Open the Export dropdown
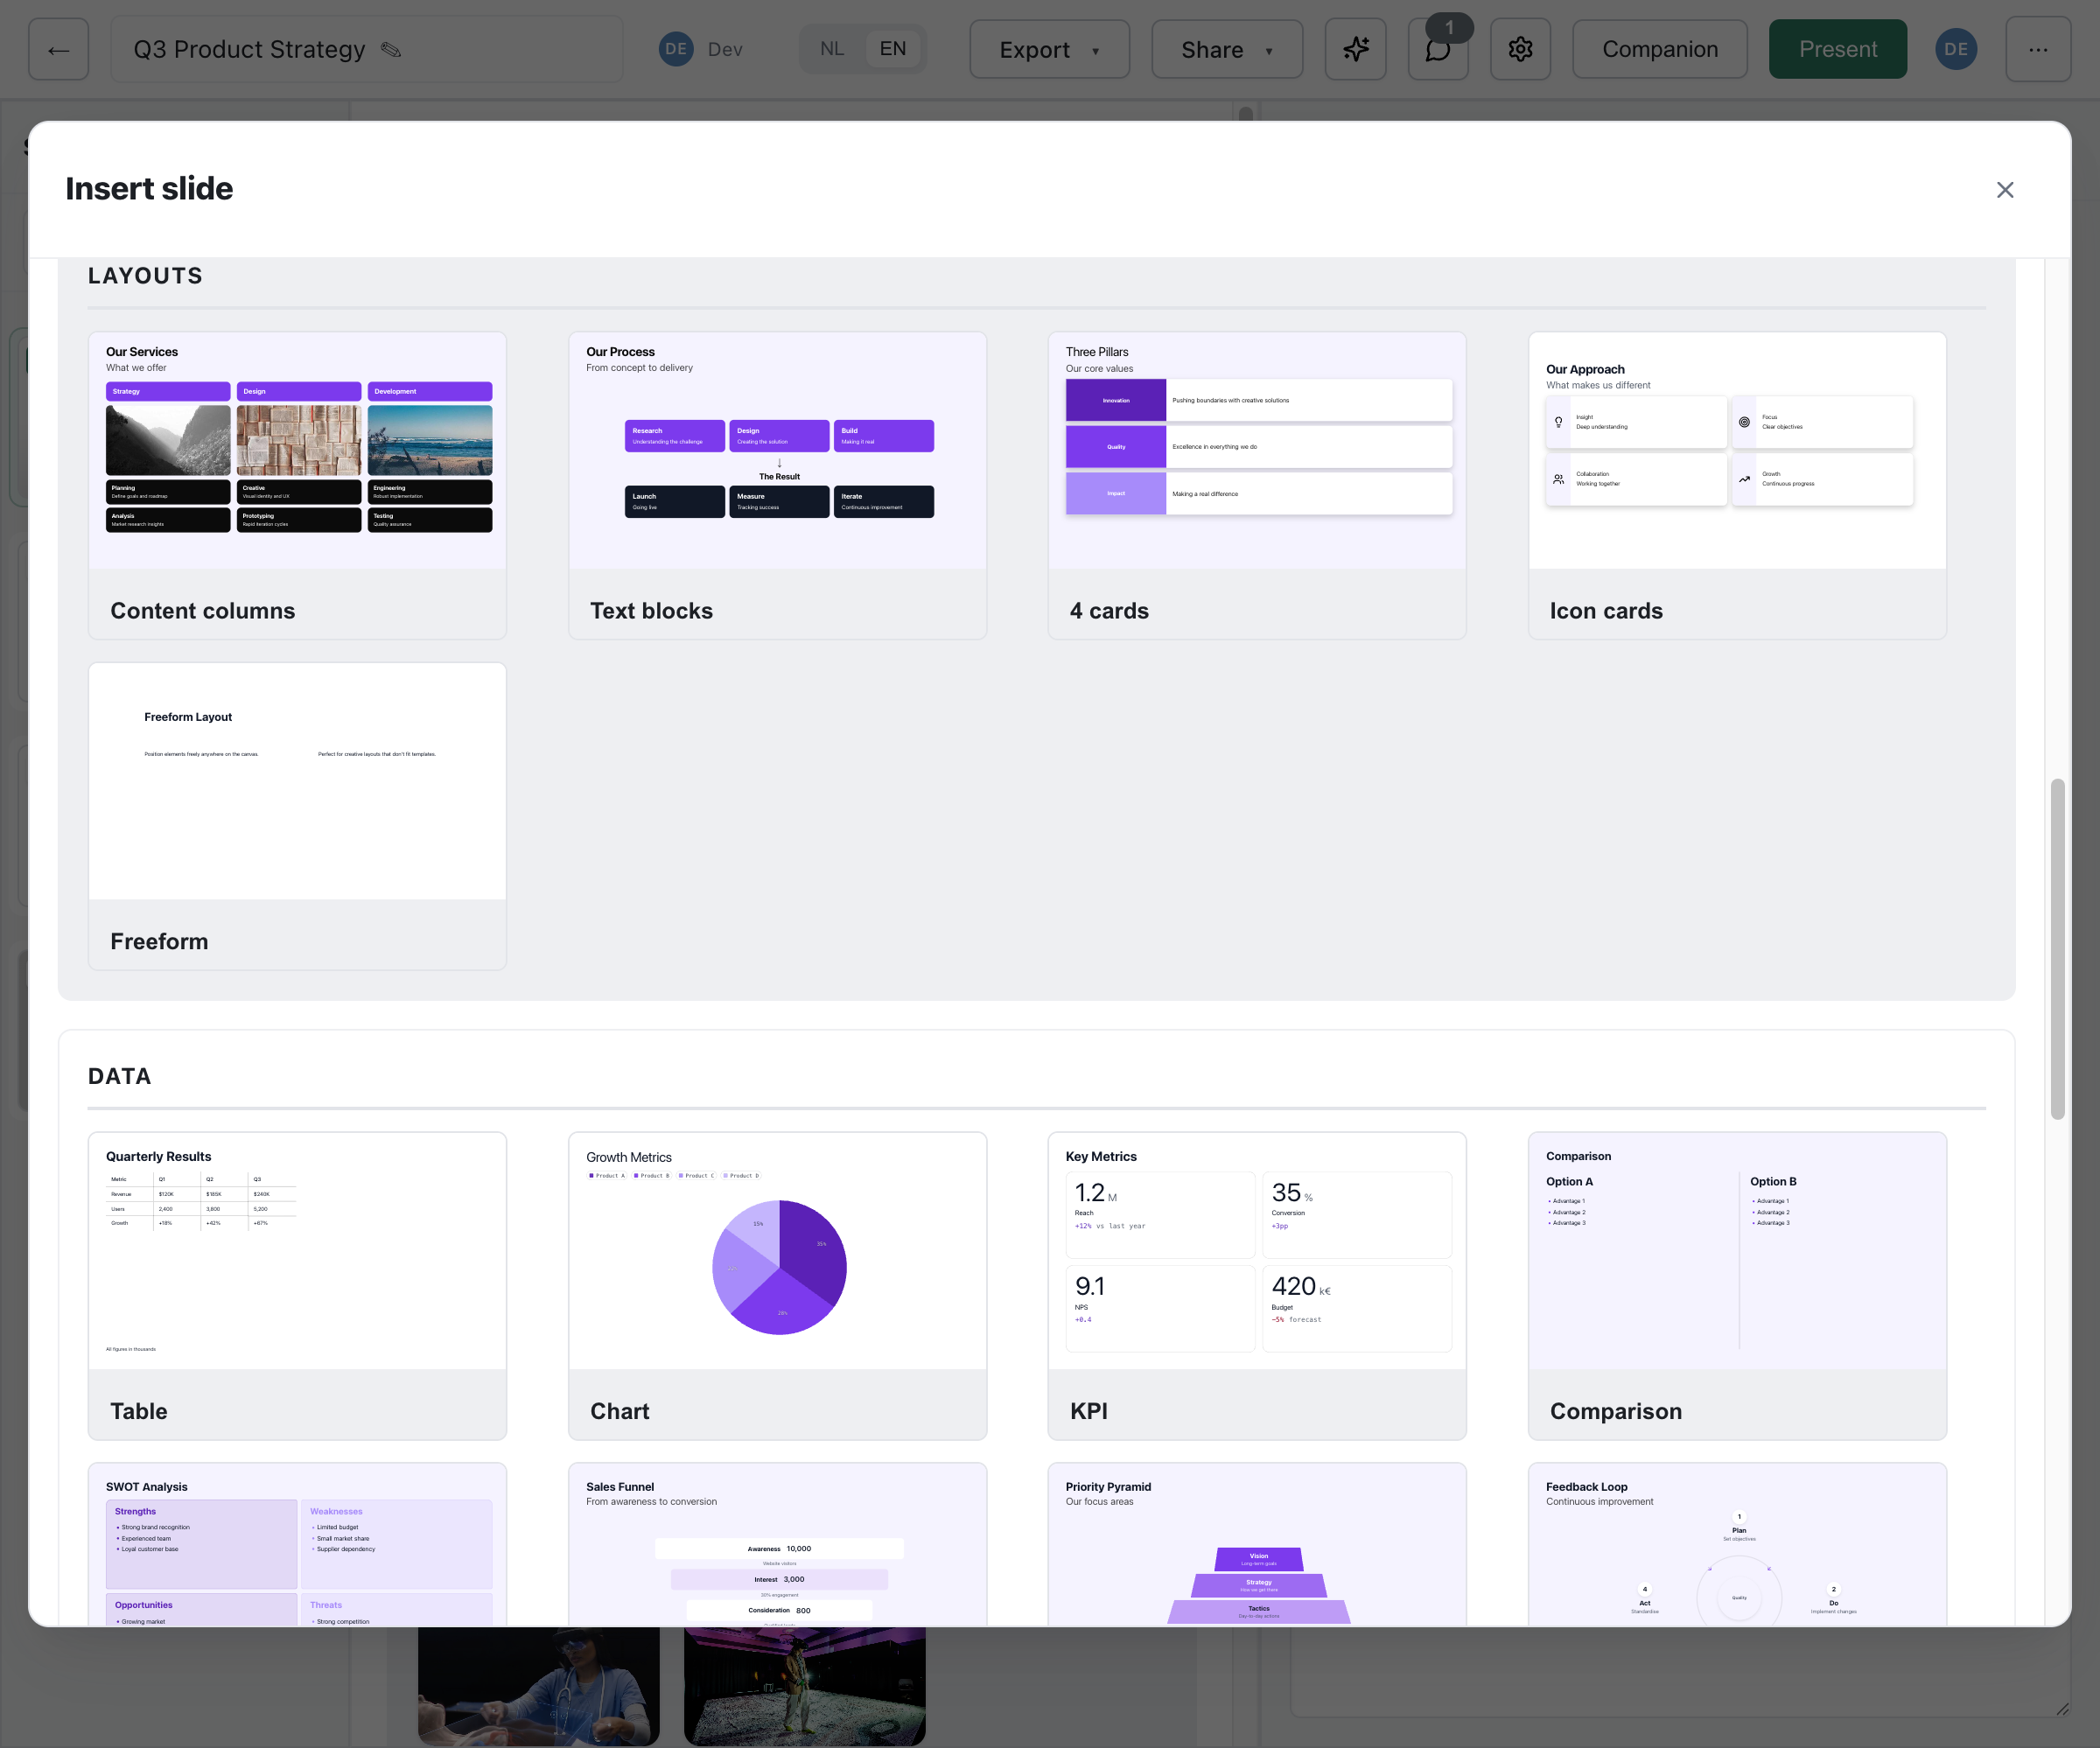The width and height of the screenshot is (2100, 1748). [x=1049, y=49]
